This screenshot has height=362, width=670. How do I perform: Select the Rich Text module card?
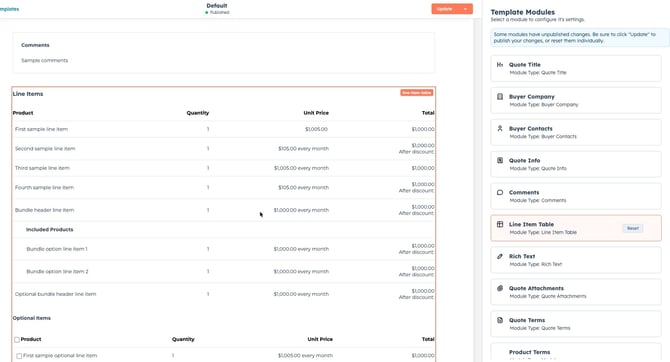click(x=576, y=260)
